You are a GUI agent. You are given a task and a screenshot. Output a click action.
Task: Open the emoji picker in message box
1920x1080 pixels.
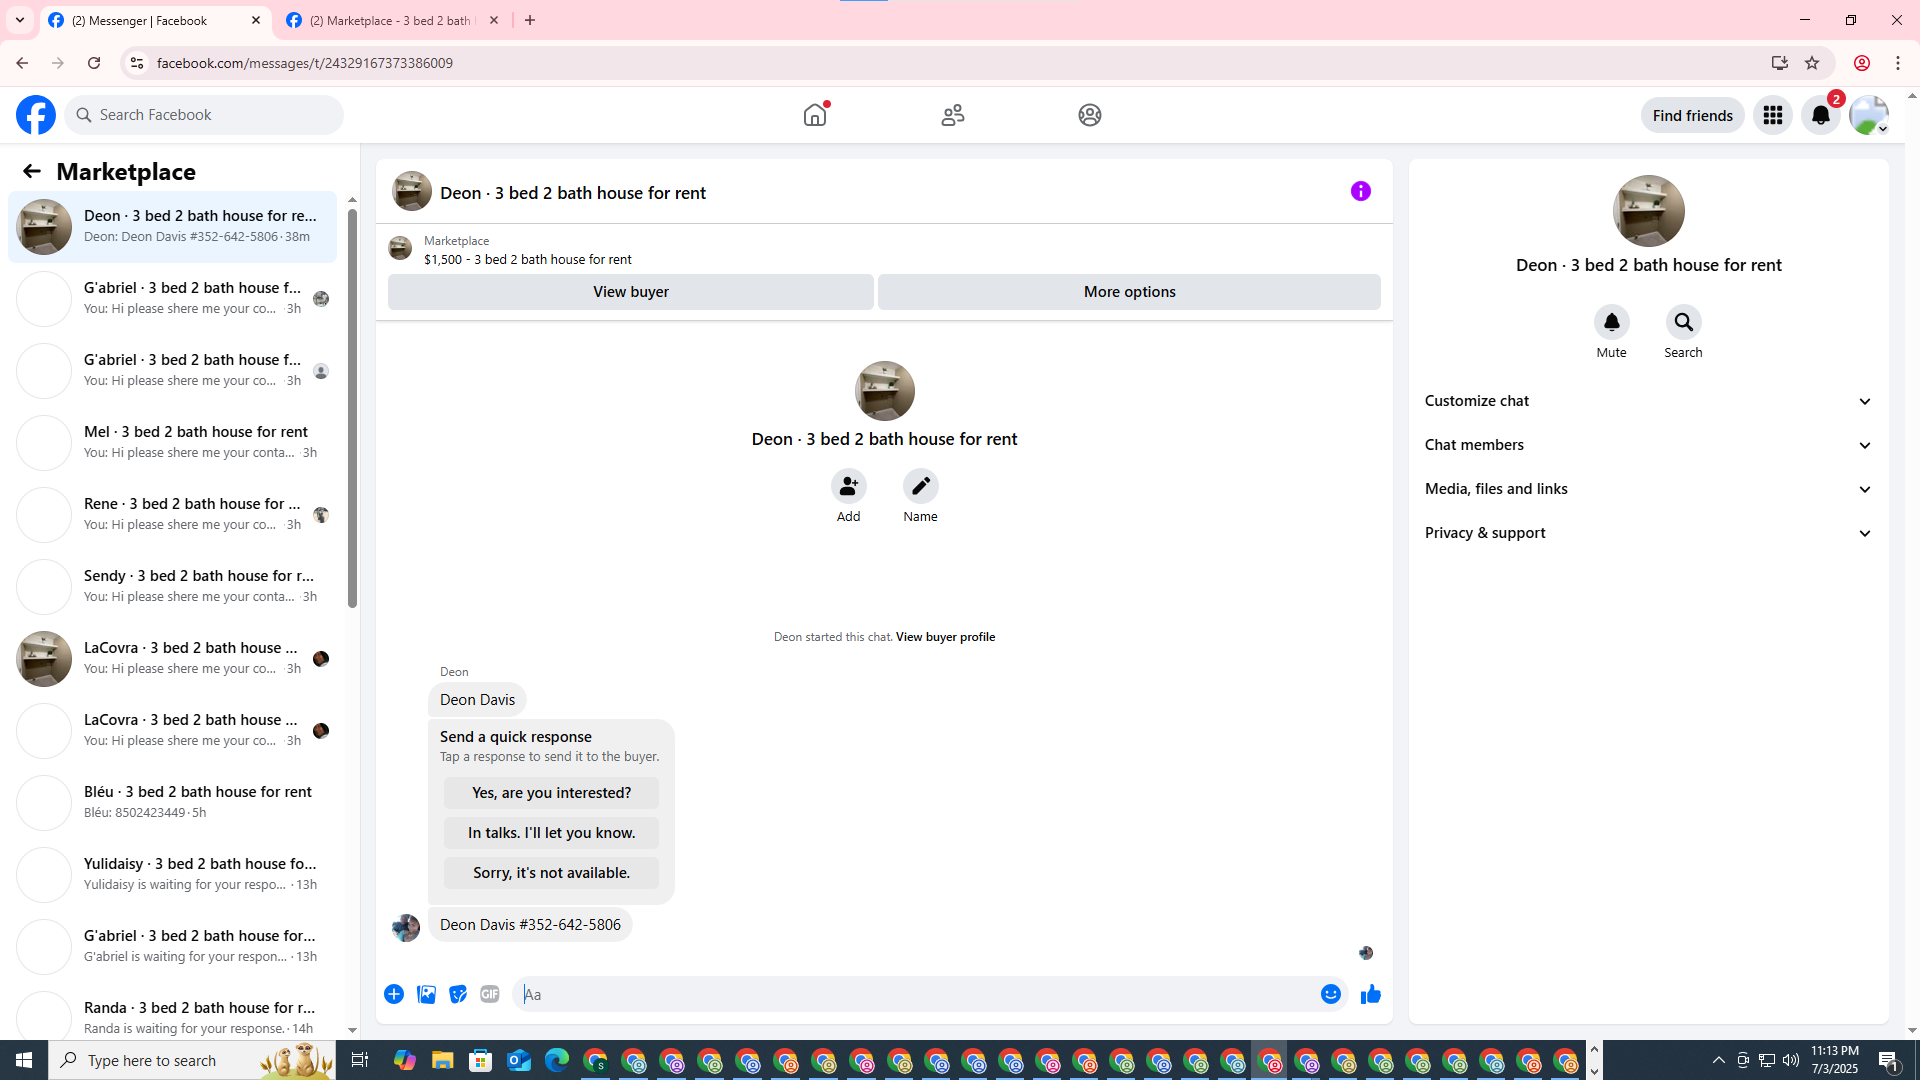[1330, 994]
